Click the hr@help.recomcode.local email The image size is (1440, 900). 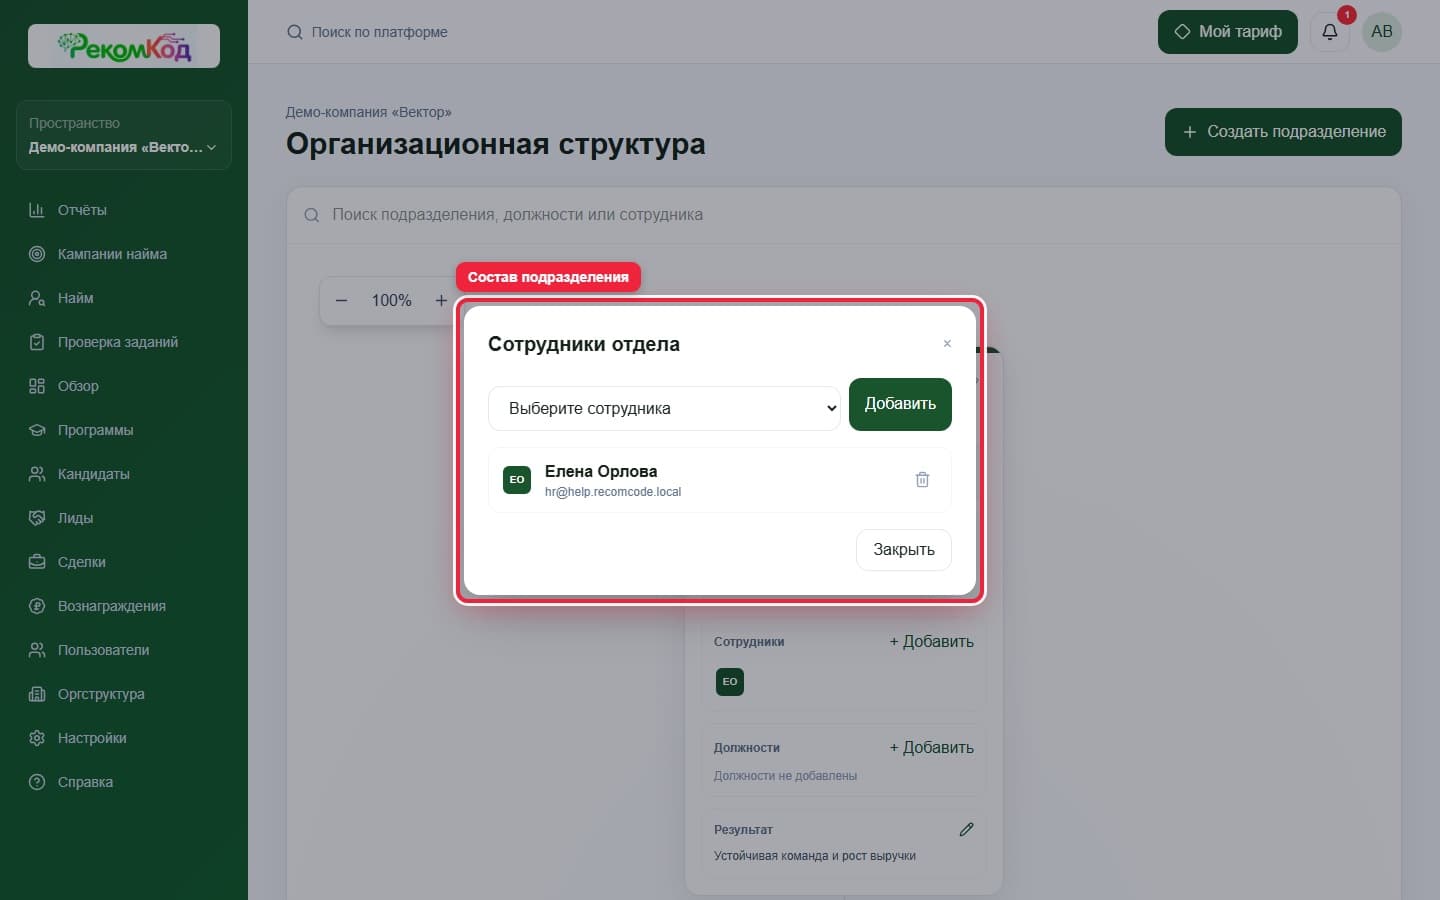(x=613, y=492)
